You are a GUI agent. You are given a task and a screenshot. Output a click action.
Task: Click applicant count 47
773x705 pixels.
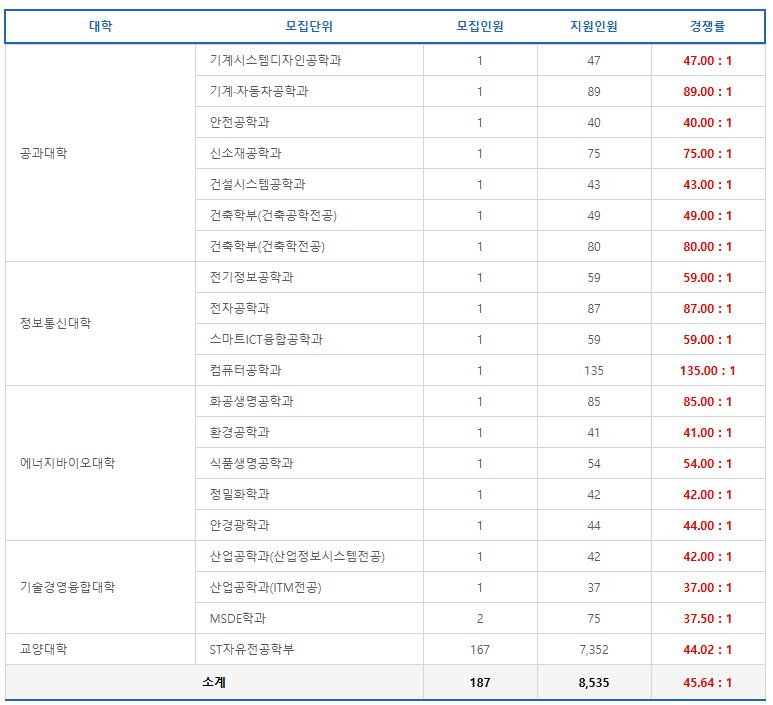[594, 61]
